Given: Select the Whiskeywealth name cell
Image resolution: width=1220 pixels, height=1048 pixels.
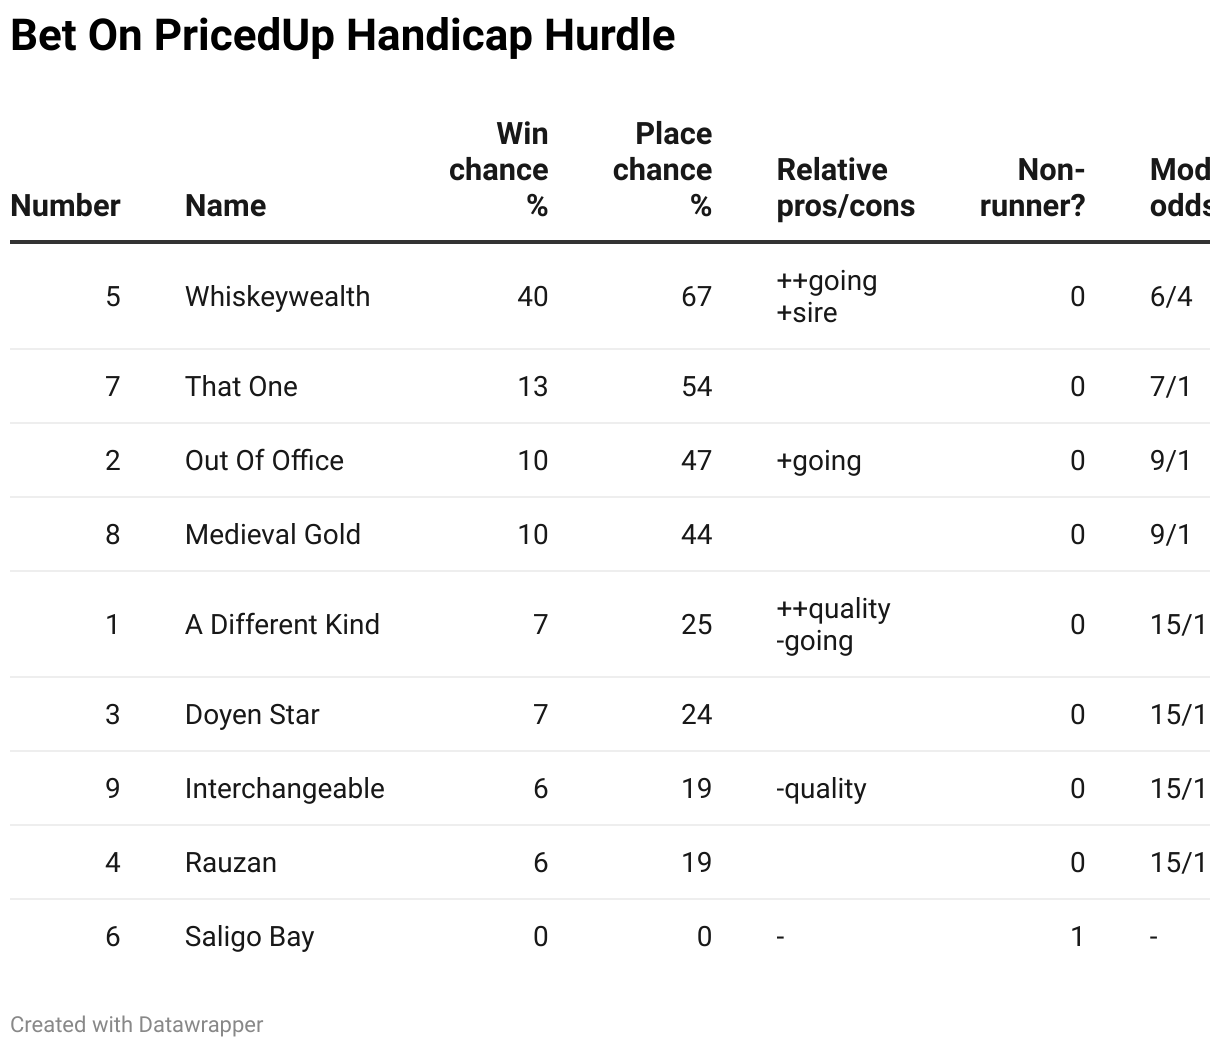Looking at the screenshot, I should (x=277, y=297).
